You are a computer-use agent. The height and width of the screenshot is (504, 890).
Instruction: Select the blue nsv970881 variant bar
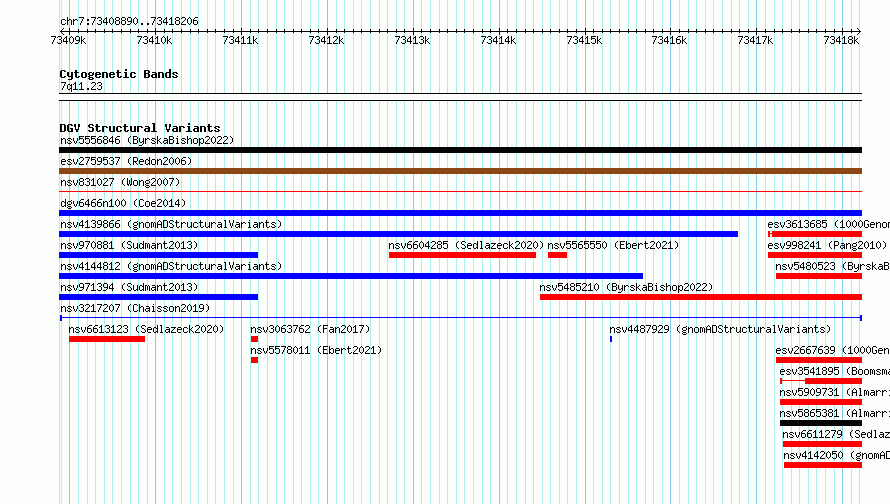[x=158, y=255]
